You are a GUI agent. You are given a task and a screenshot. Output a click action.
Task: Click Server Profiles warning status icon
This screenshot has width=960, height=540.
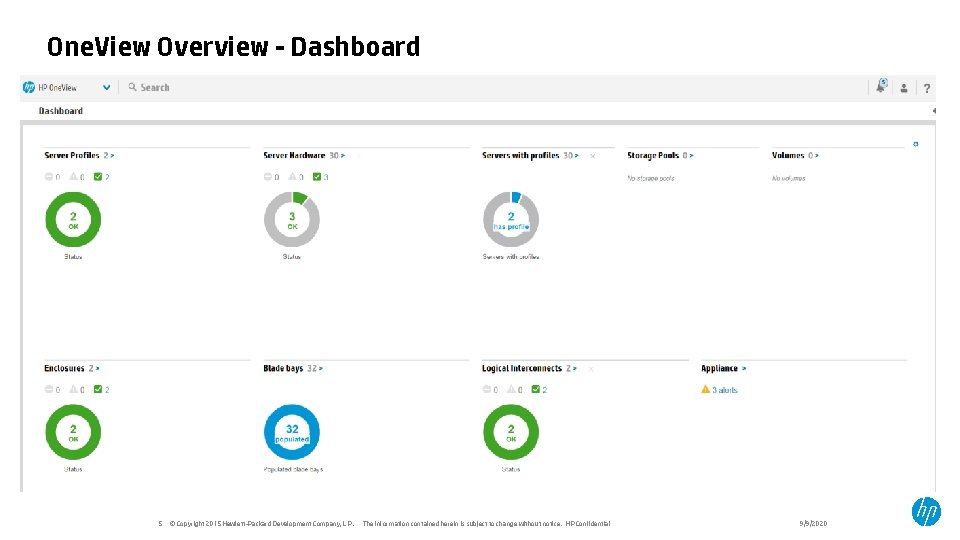point(73,176)
